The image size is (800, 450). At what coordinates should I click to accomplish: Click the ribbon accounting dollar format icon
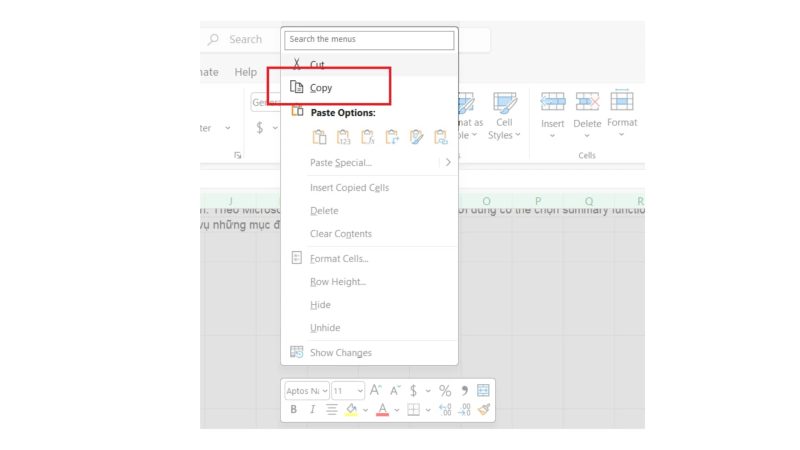click(260, 128)
